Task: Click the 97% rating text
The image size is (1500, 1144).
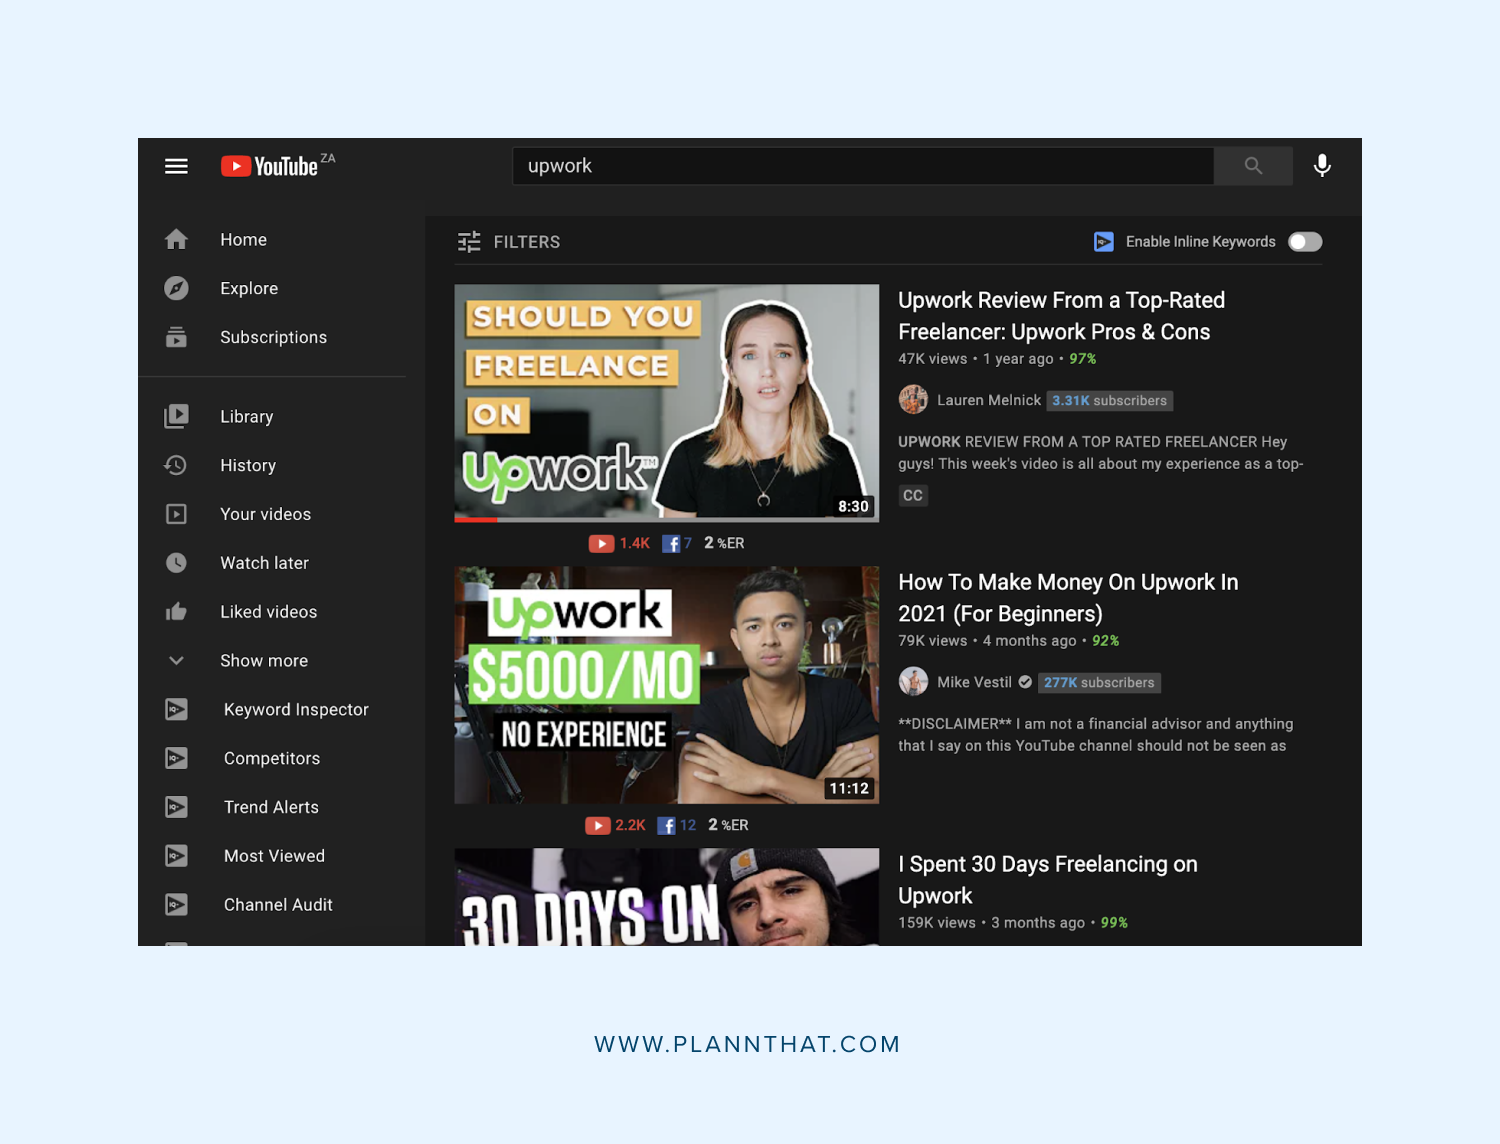Action: coord(1083,359)
